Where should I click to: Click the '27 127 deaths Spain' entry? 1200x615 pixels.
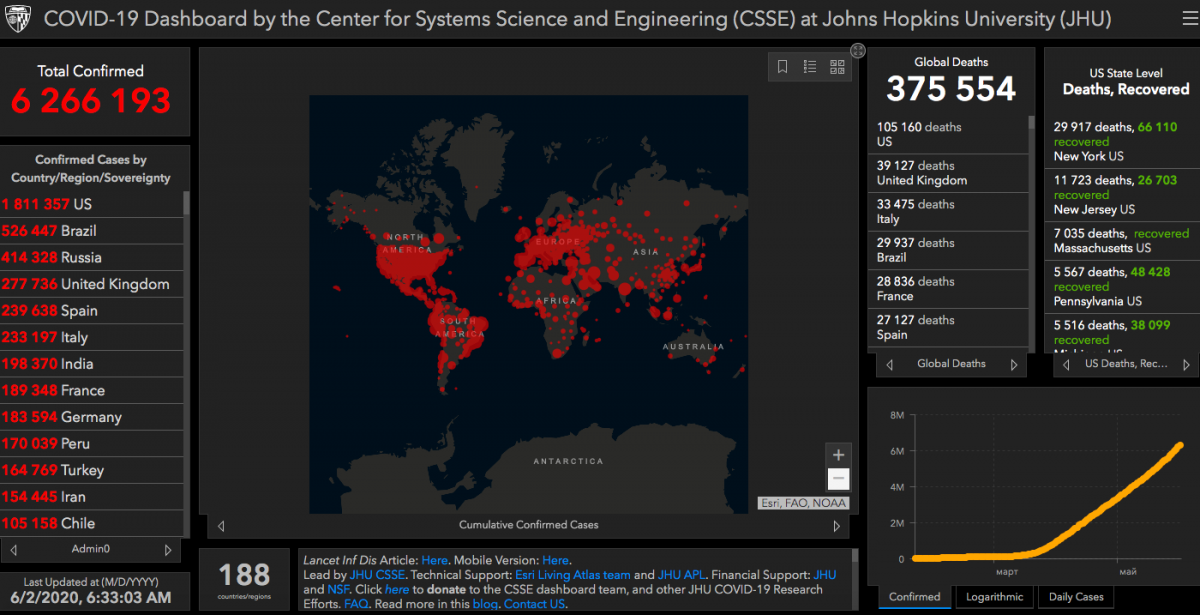tap(948, 327)
